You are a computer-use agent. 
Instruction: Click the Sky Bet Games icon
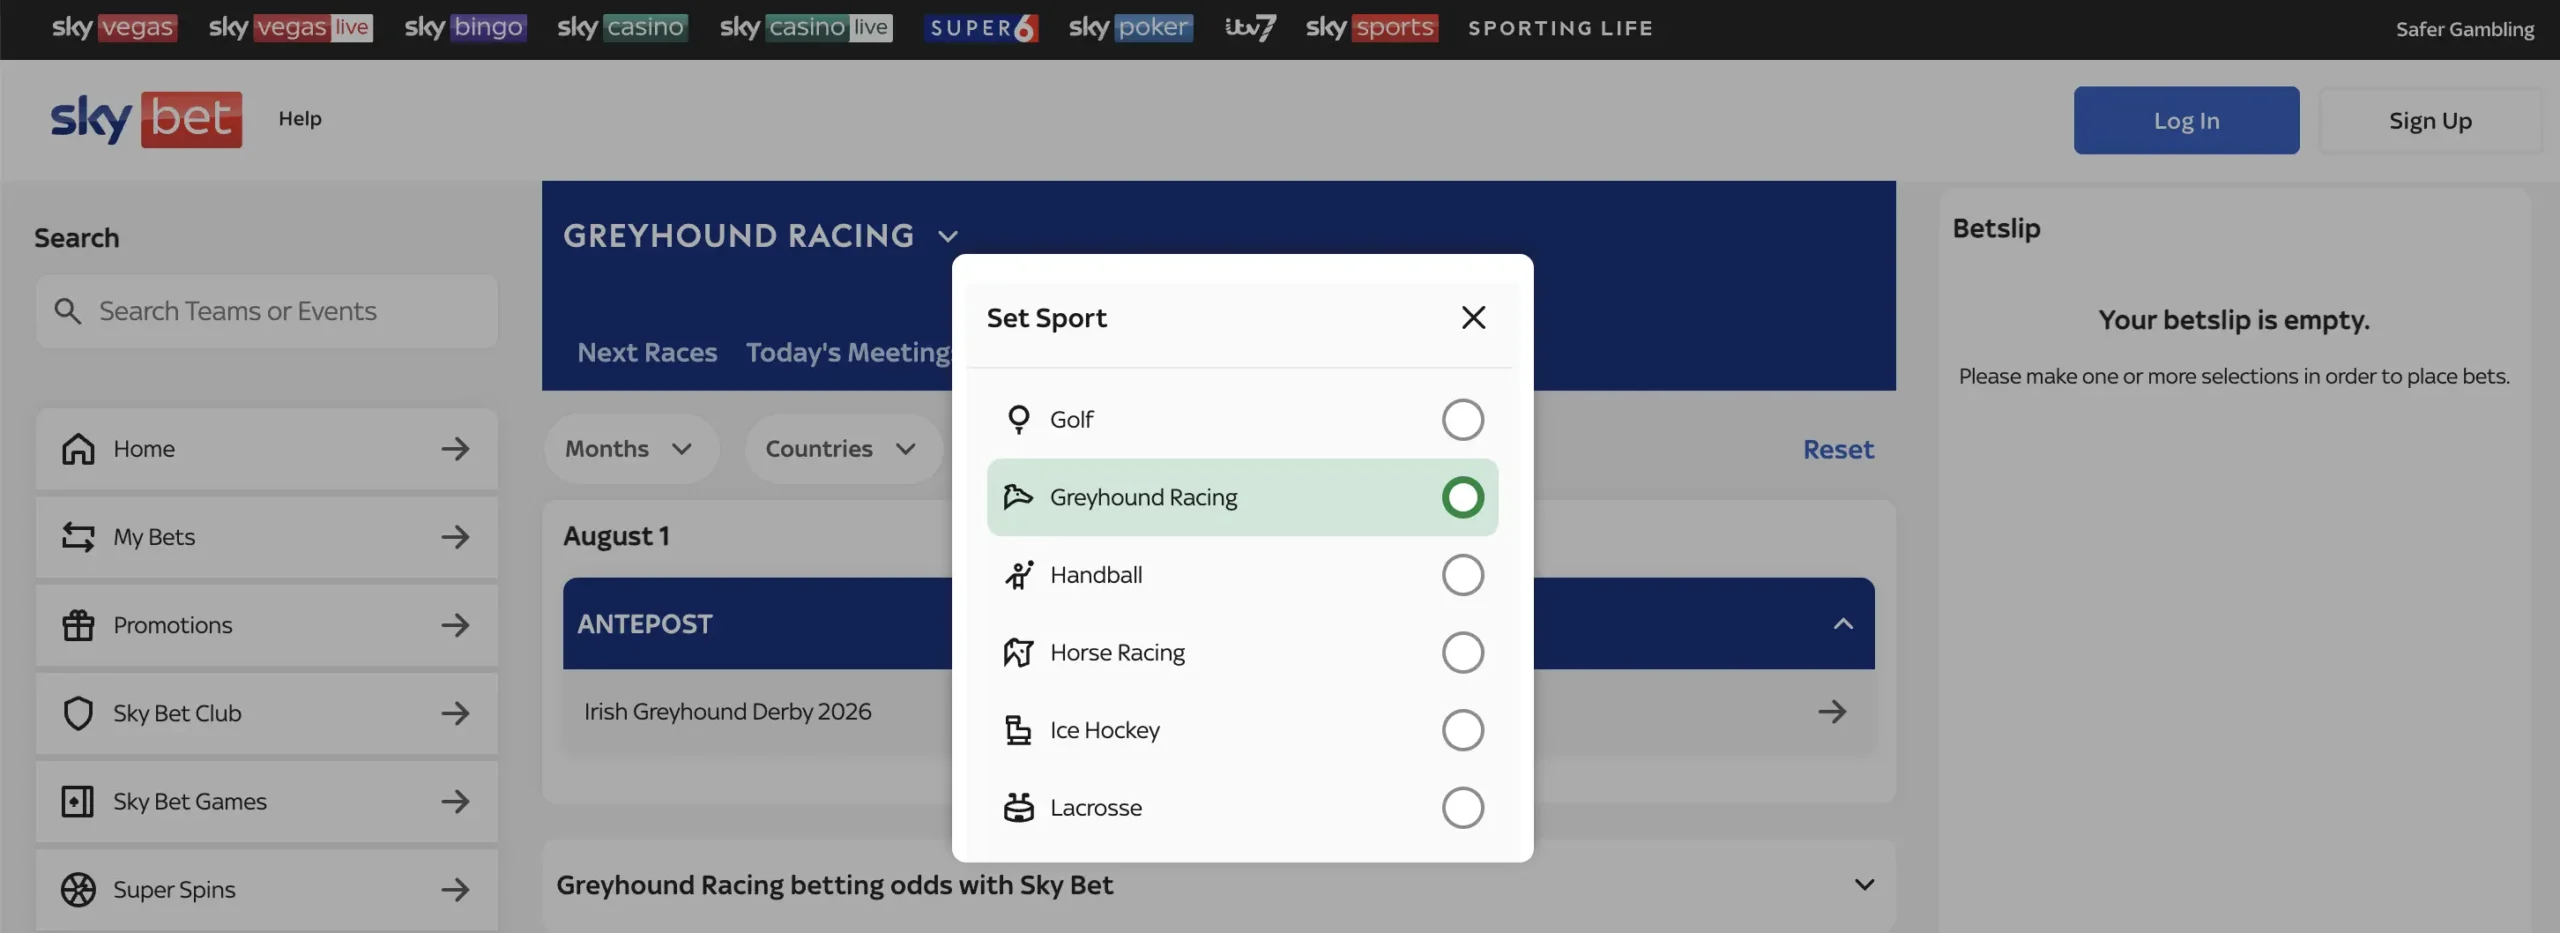78,801
